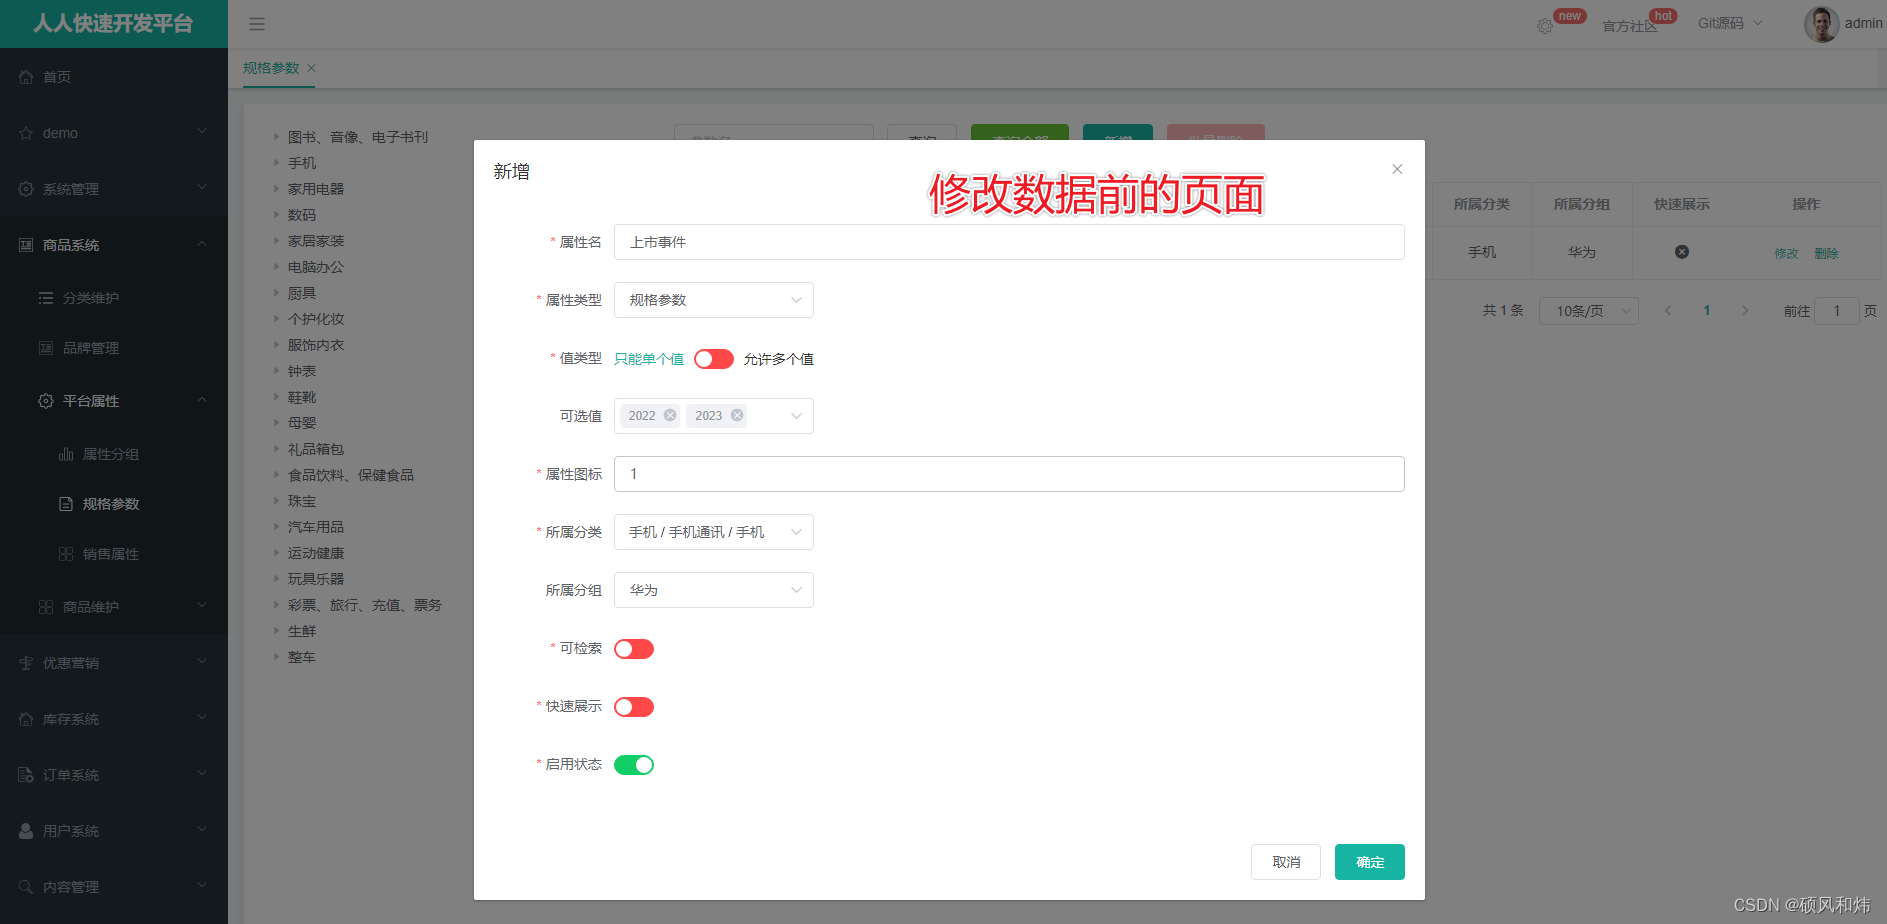Close the 新增 dialog with X icon

(1397, 169)
